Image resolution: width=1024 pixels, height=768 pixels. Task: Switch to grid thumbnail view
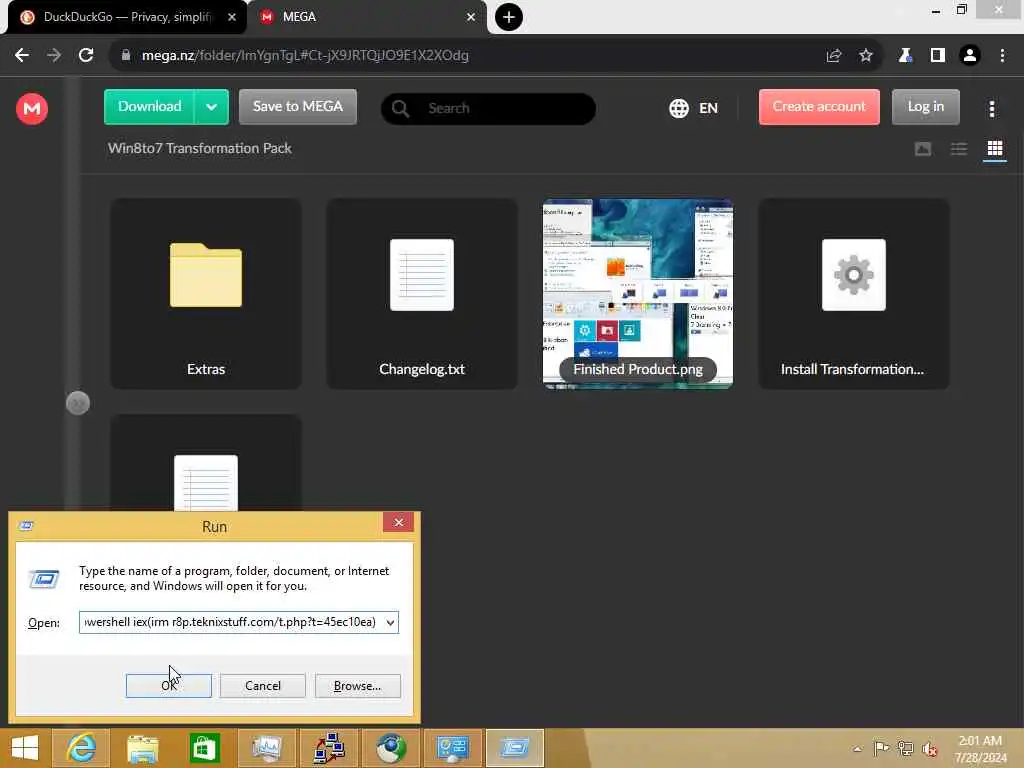(x=995, y=149)
